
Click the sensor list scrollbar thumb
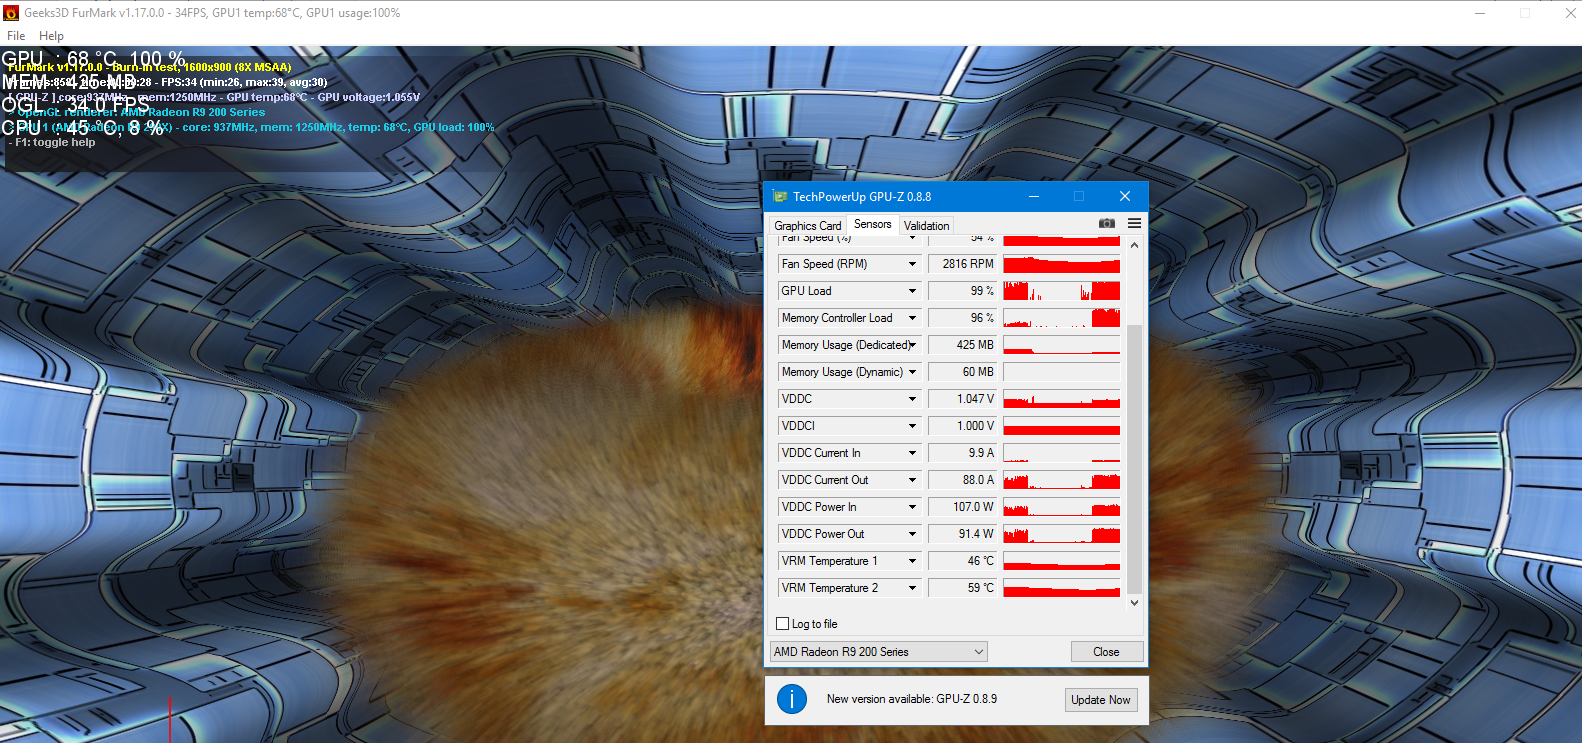pos(1134,459)
